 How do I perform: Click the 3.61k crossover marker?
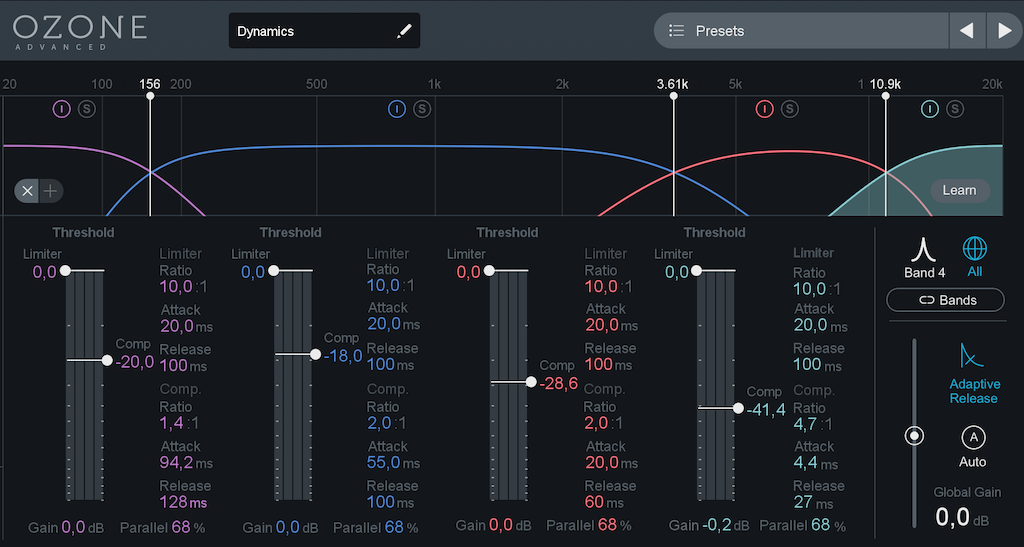[673, 96]
